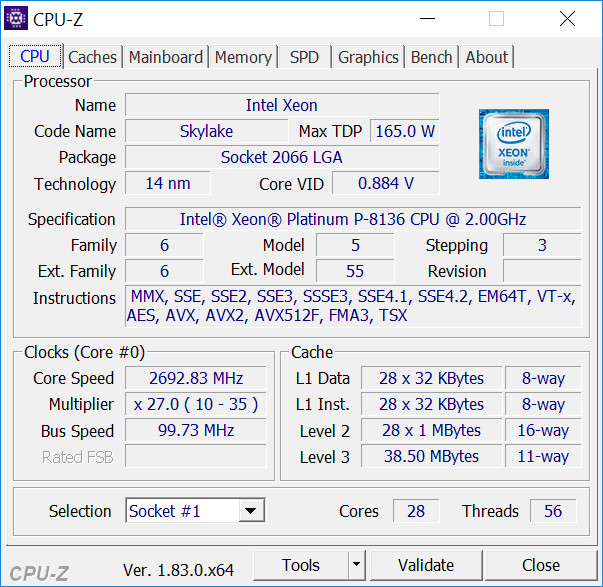Click the empty Rated FSB field
This screenshot has width=603, height=587.
click(x=196, y=456)
